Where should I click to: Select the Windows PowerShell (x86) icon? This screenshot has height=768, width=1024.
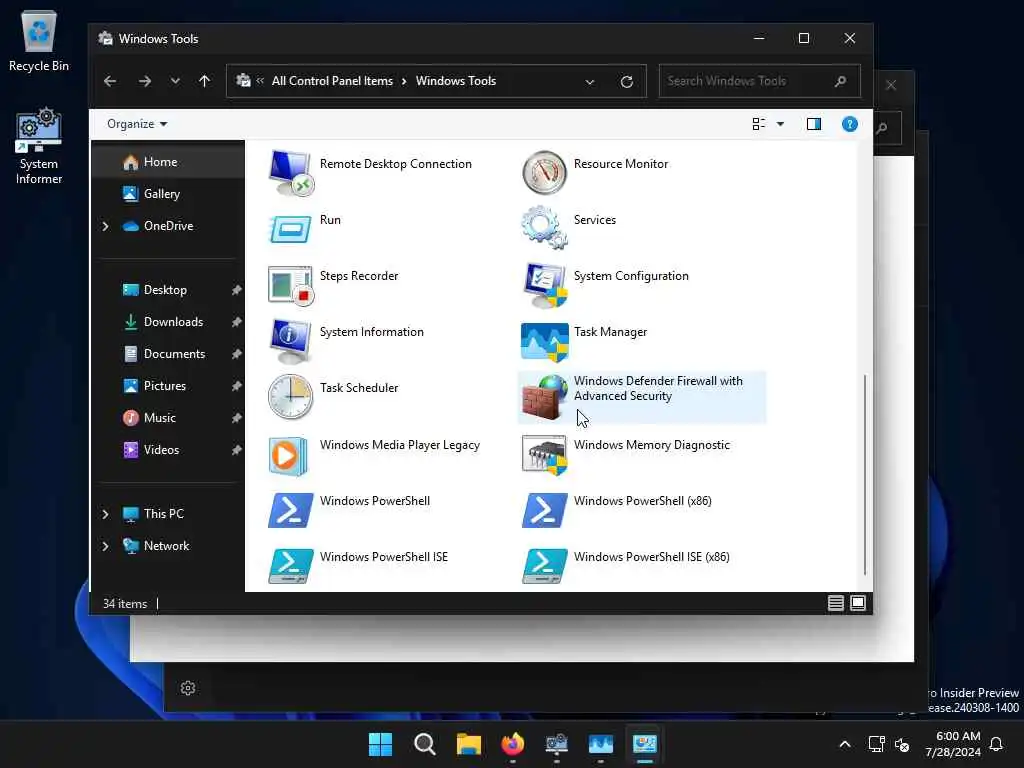(x=545, y=510)
